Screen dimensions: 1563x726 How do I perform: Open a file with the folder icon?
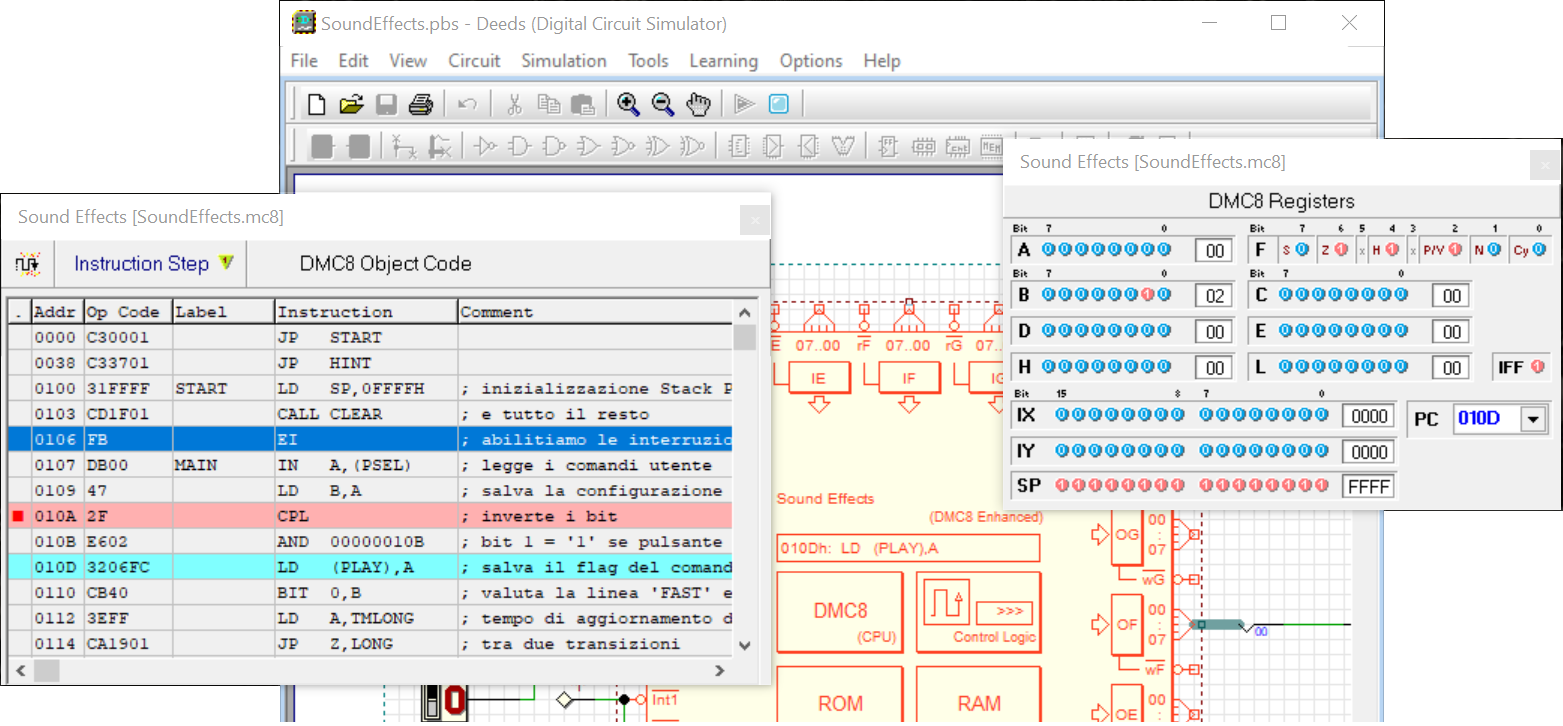[351, 104]
